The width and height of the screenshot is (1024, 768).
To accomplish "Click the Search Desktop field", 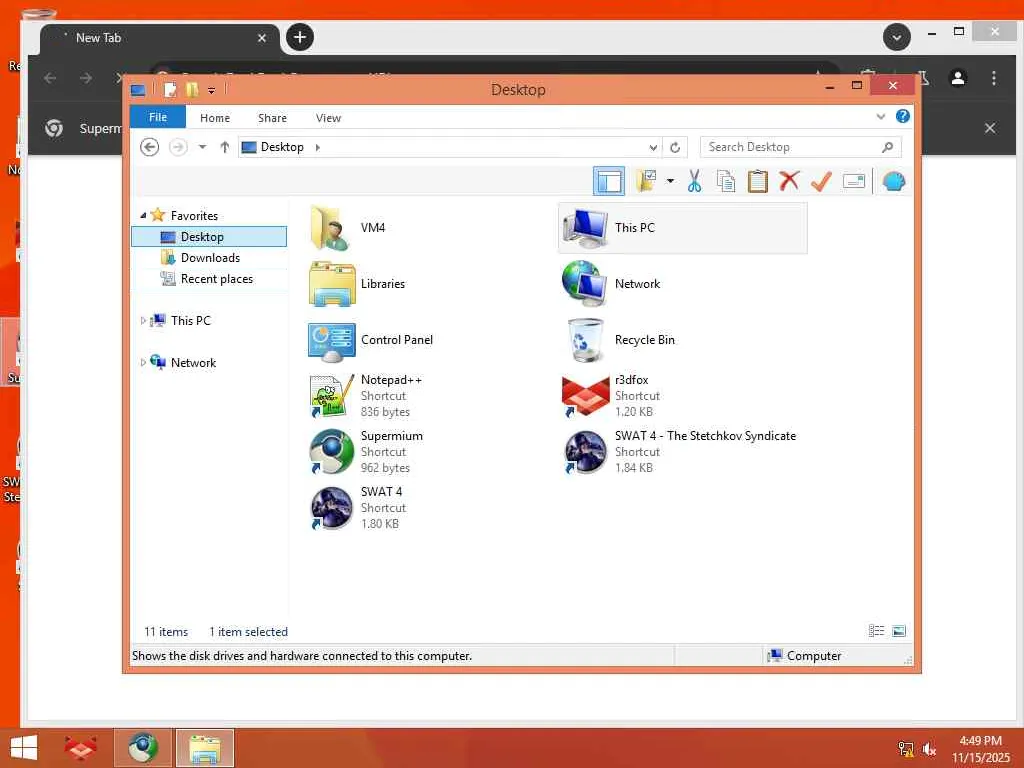I will tap(800, 147).
